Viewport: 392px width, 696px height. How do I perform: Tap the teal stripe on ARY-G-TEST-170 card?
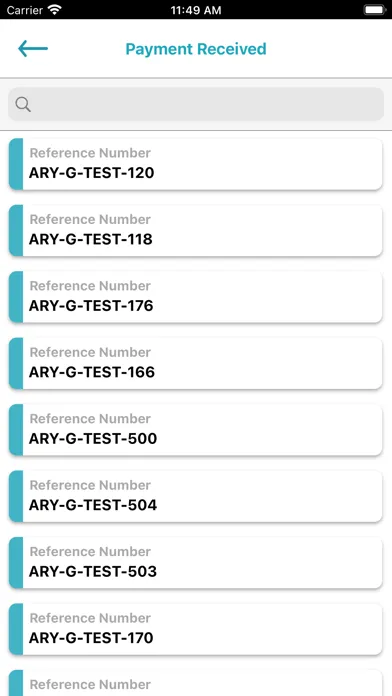tap(16, 629)
